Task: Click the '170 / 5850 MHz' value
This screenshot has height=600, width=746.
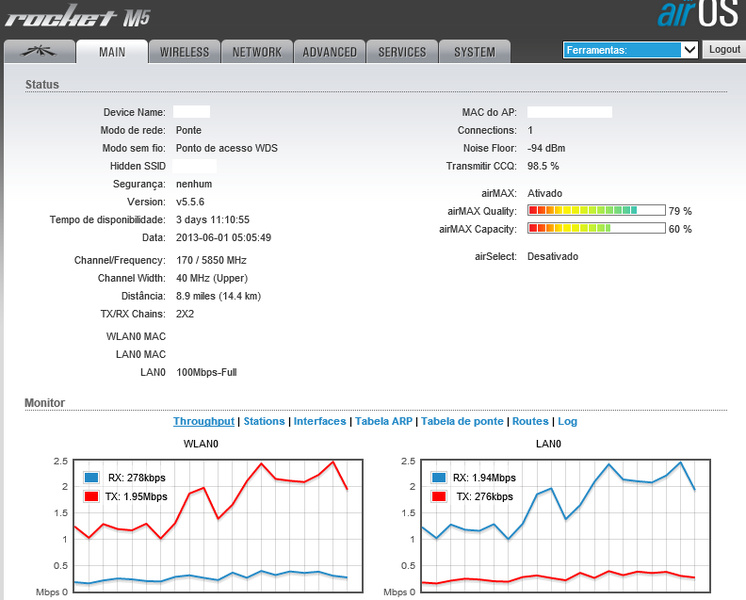Action: (x=211, y=260)
